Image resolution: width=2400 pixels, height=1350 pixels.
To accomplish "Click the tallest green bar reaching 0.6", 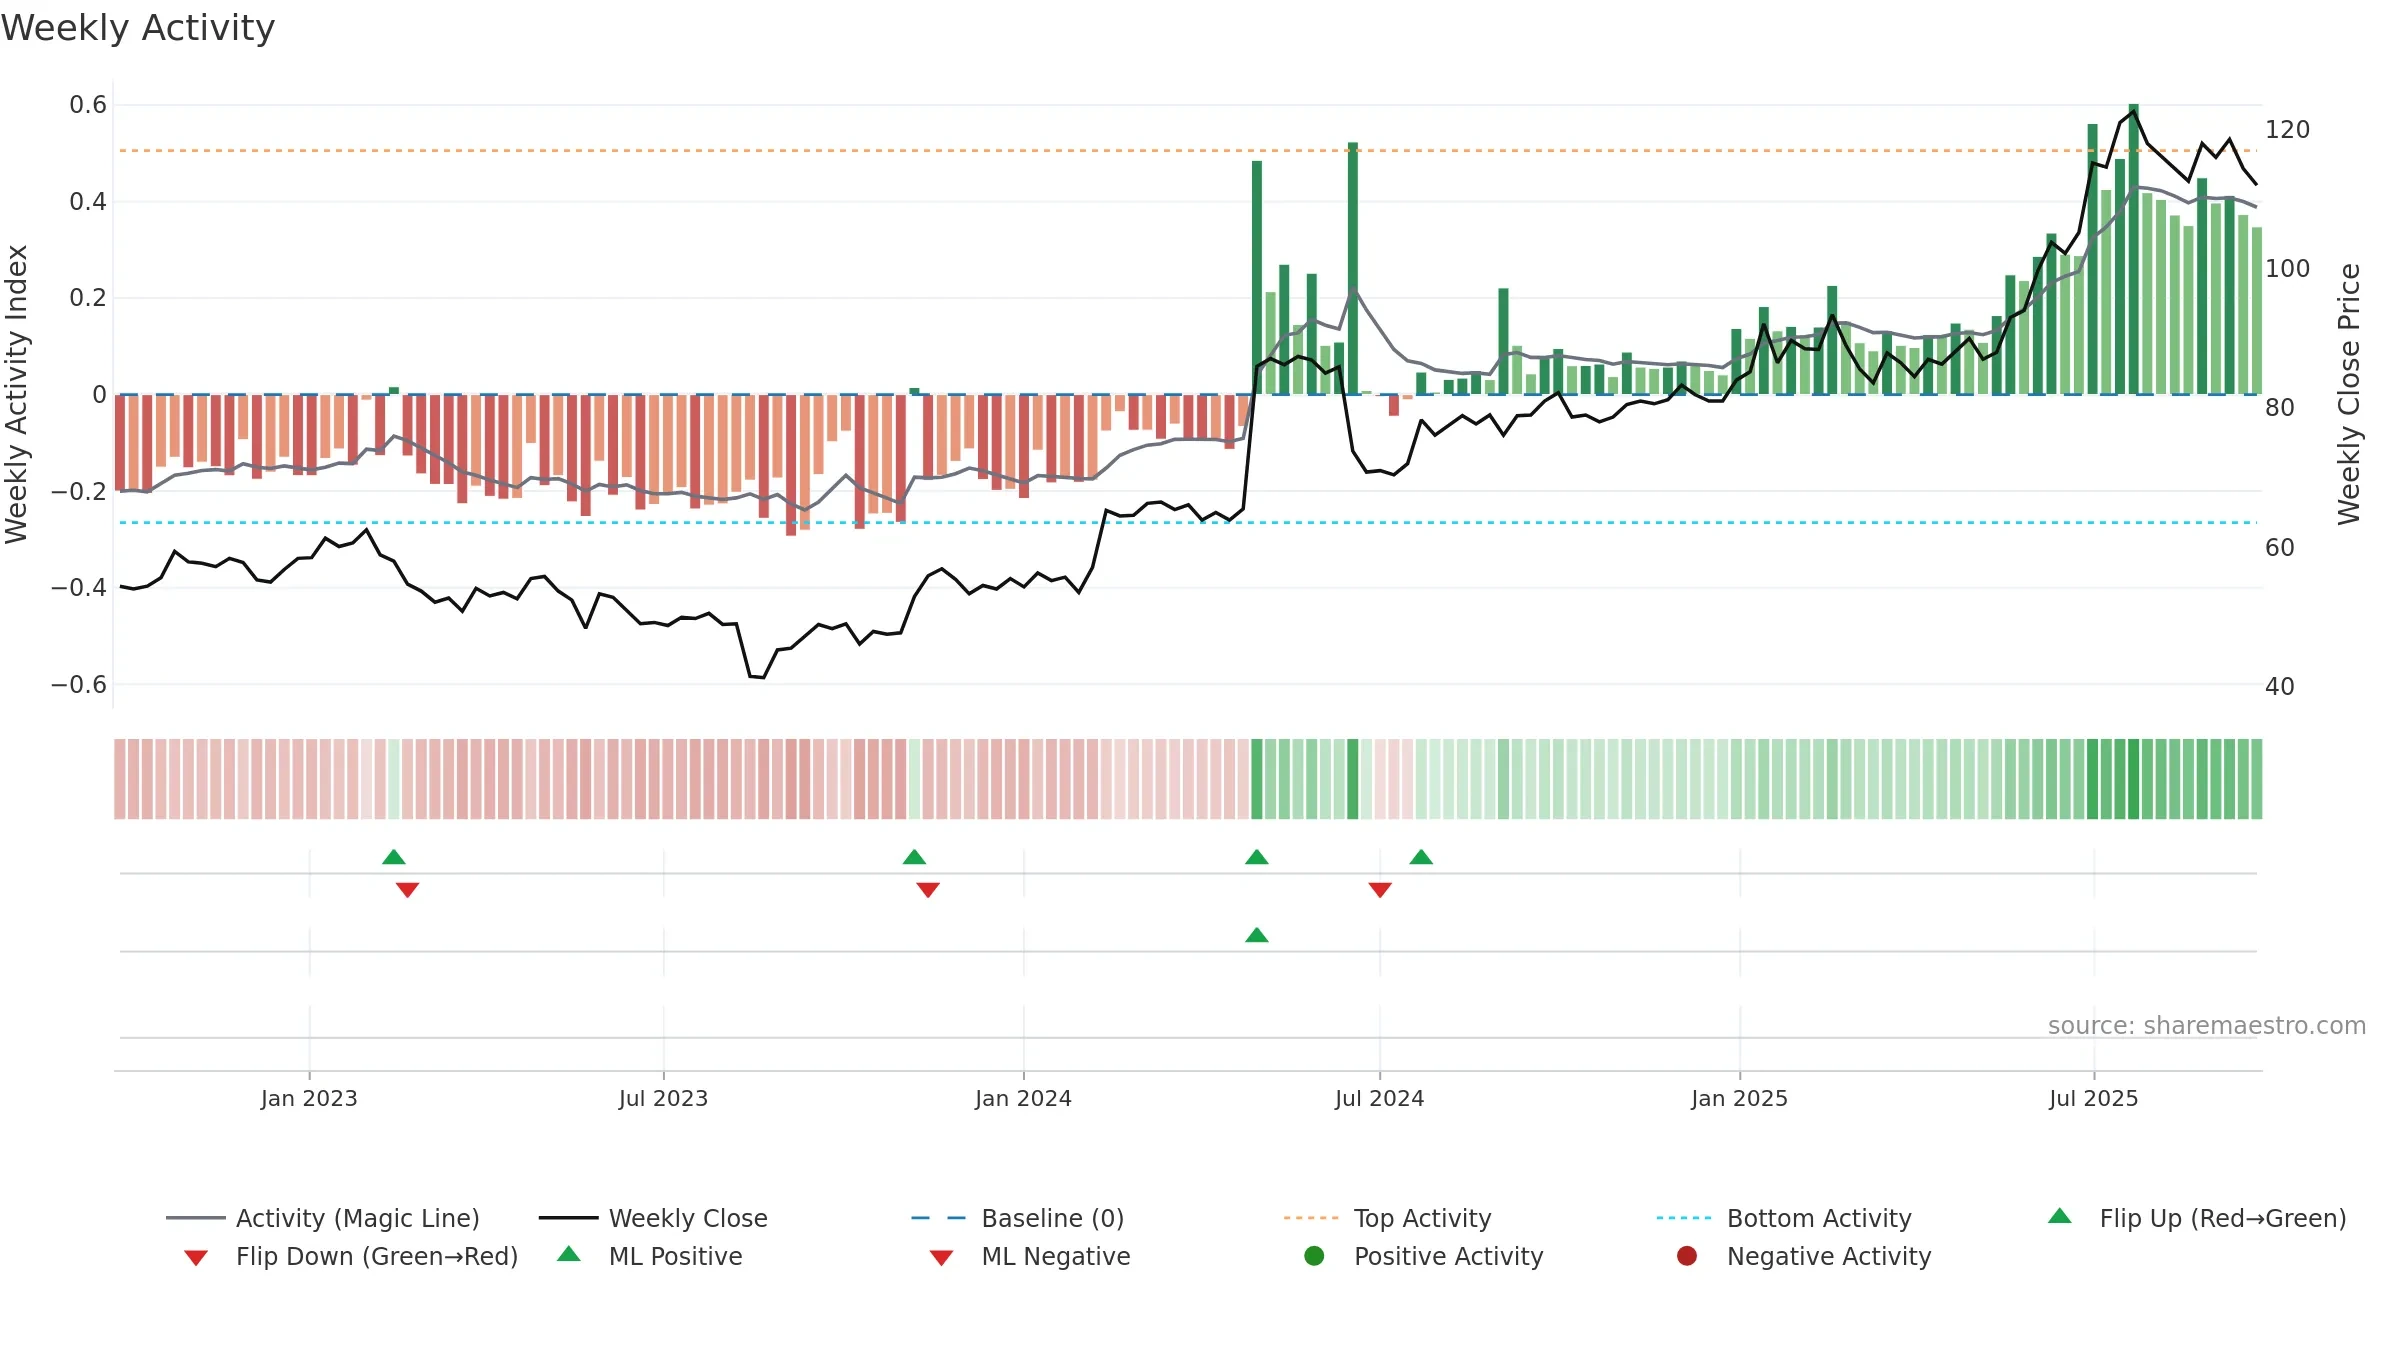I will point(2133,249).
